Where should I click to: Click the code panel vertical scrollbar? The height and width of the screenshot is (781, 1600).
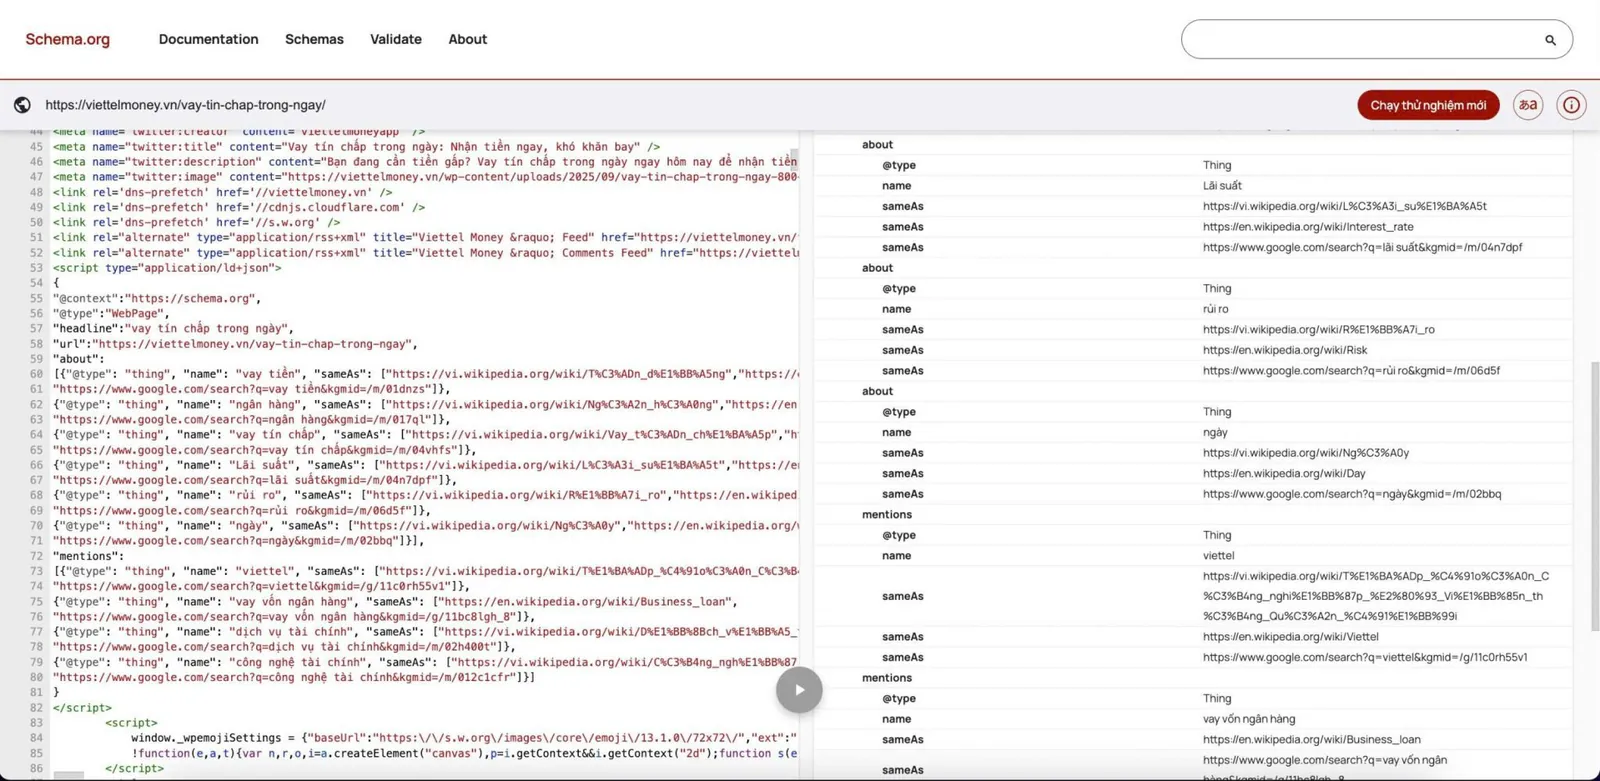pos(795,160)
